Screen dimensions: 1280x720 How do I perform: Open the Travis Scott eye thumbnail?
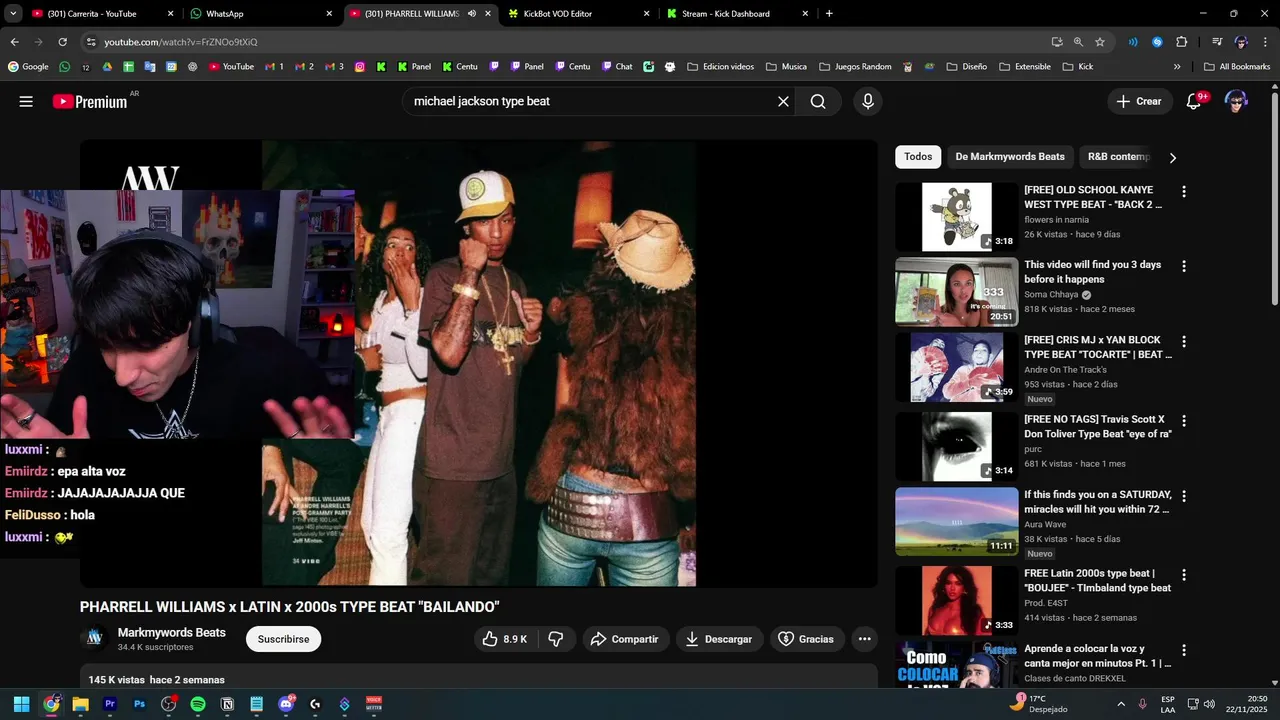point(956,446)
